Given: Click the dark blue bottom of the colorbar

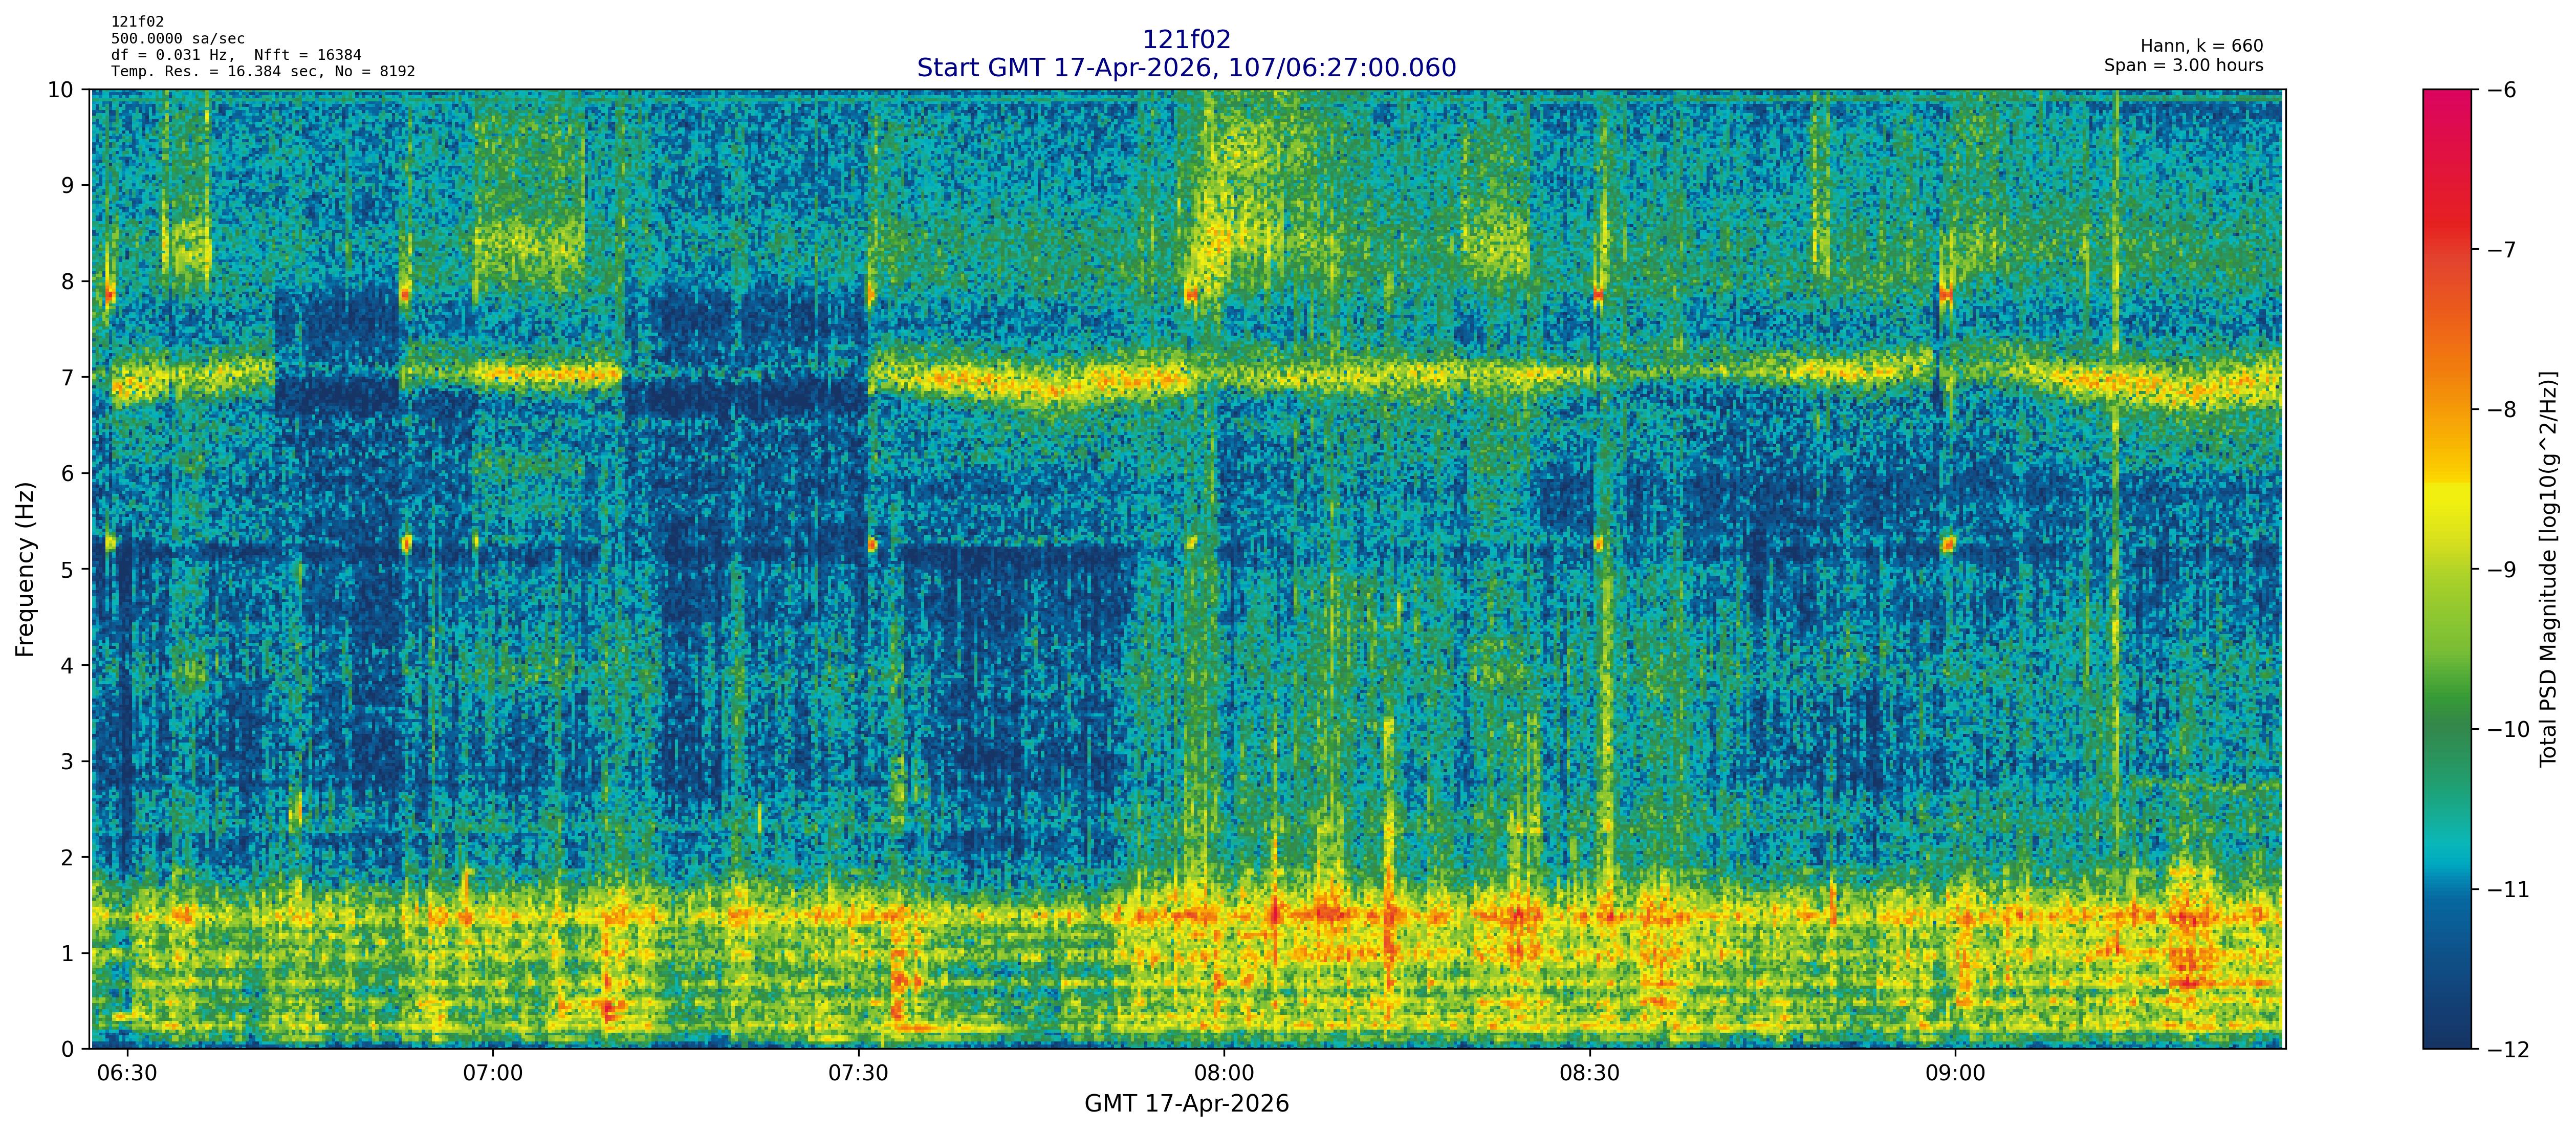Looking at the screenshot, I should click(2446, 1030).
